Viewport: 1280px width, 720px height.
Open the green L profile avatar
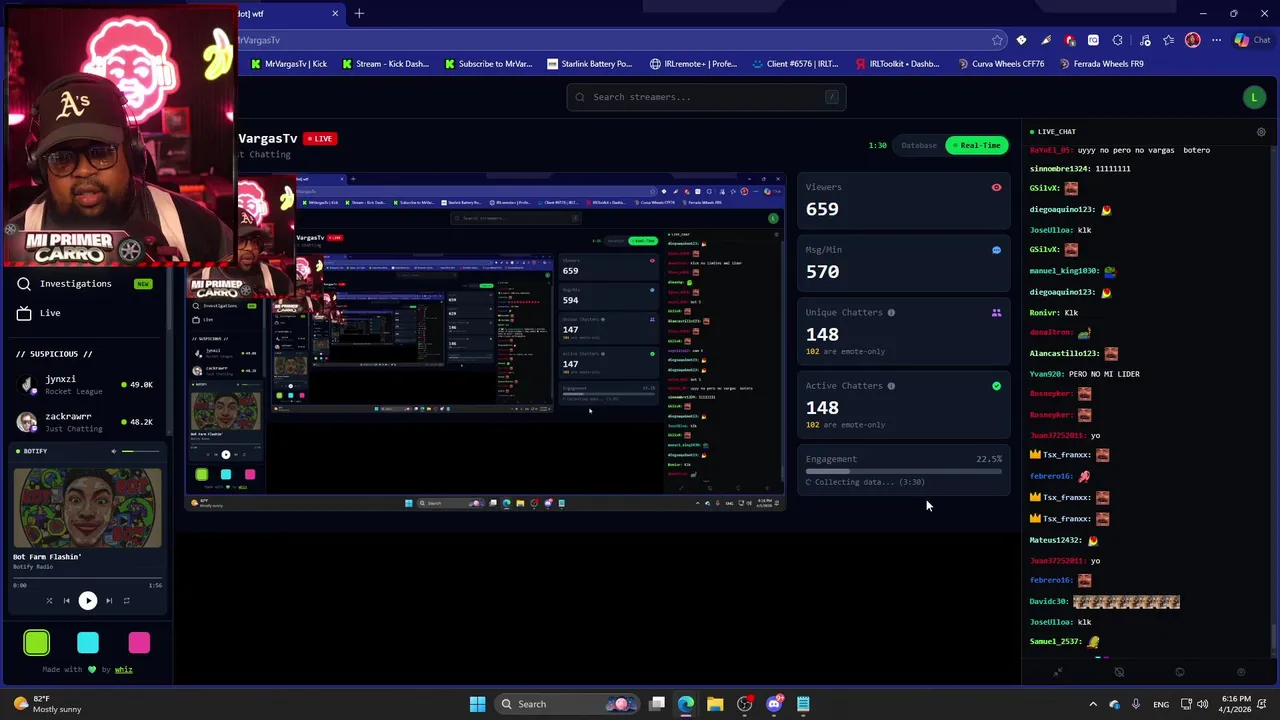click(x=1254, y=97)
